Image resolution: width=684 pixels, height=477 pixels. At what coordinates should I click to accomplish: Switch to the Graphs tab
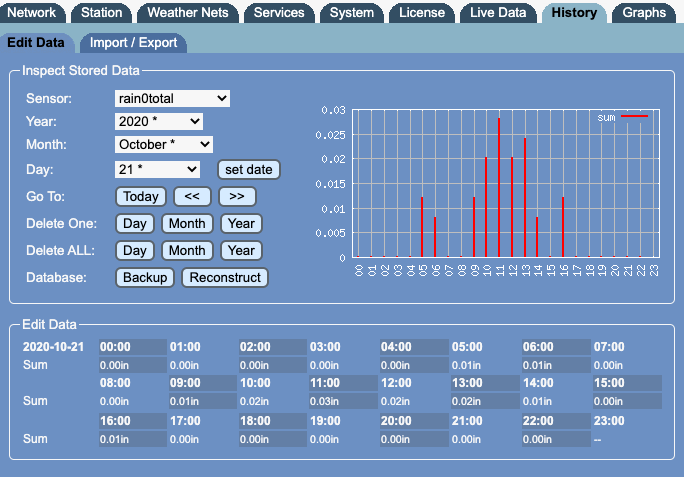[644, 13]
